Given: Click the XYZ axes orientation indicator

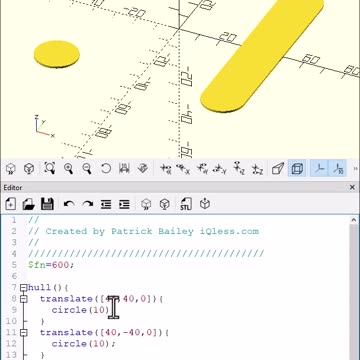Looking at the screenshot, I should (44, 126).
